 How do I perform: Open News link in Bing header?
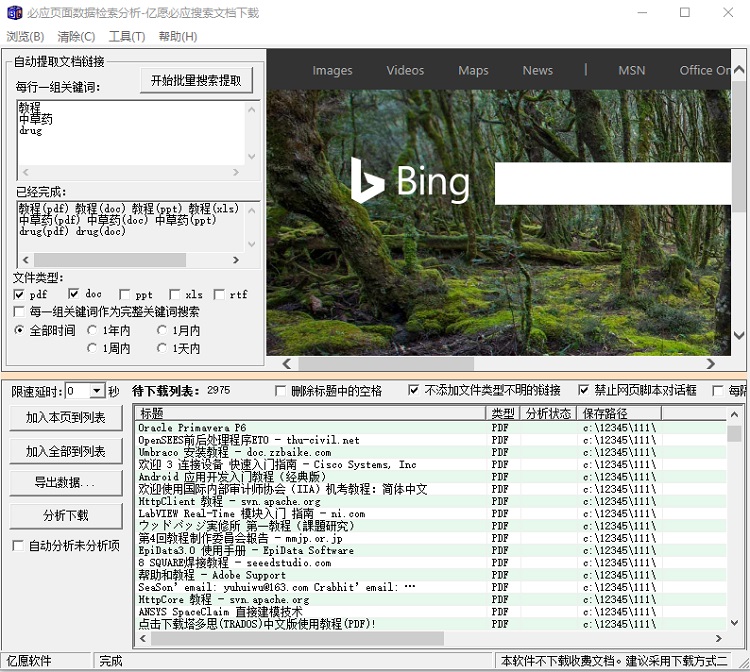pos(538,70)
